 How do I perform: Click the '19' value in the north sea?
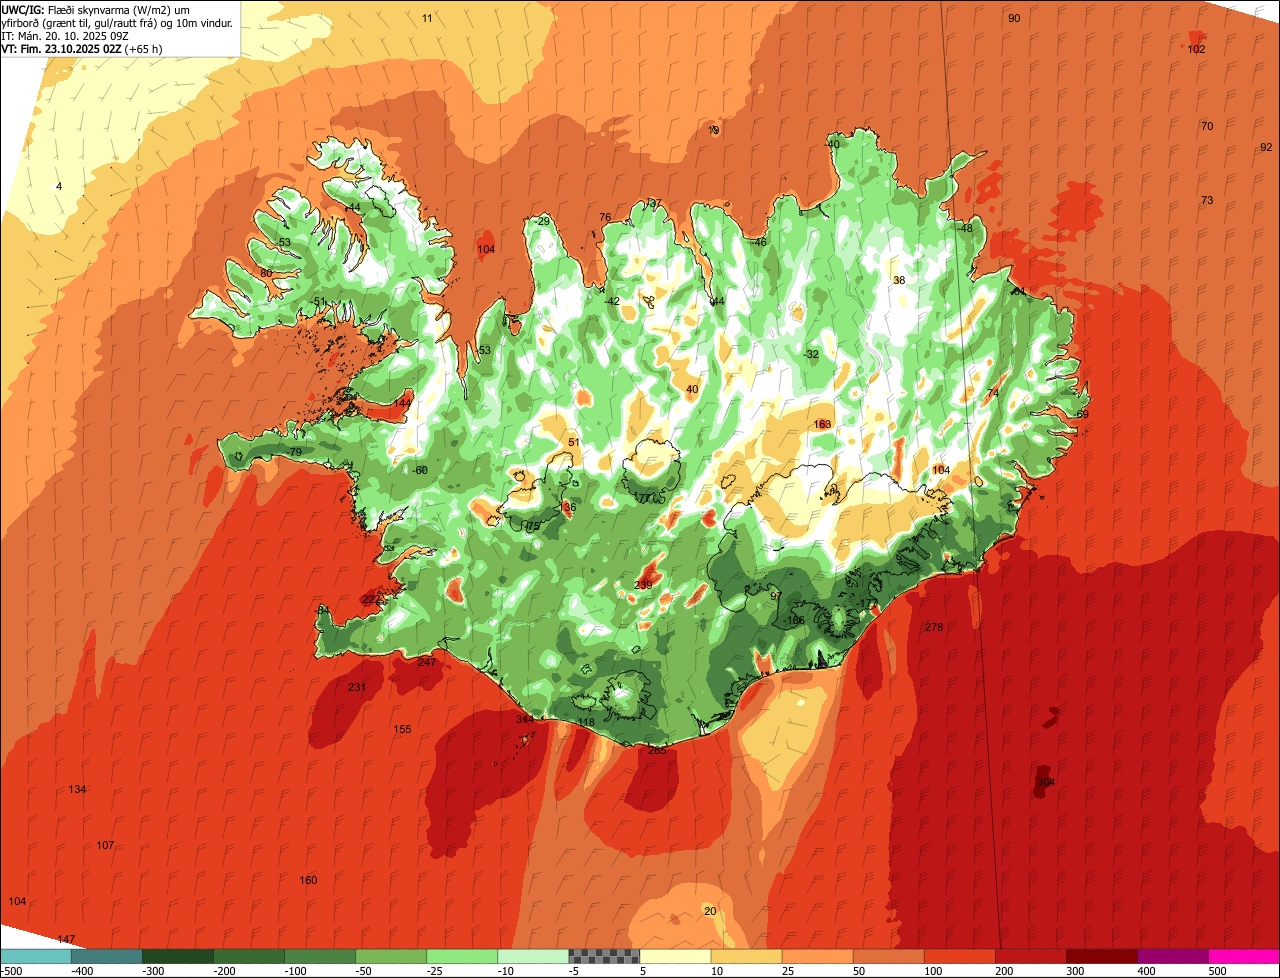pyautogui.click(x=713, y=130)
